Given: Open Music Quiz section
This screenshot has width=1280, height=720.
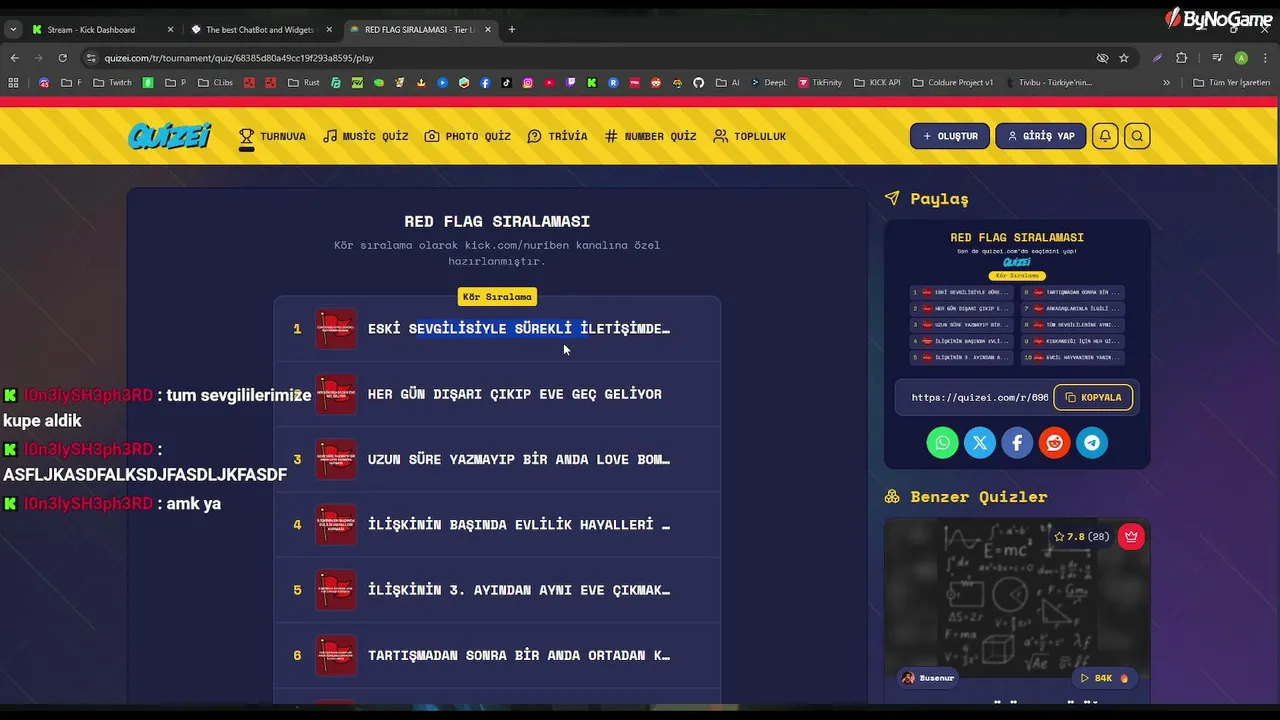Looking at the screenshot, I should tap(365, 136).
